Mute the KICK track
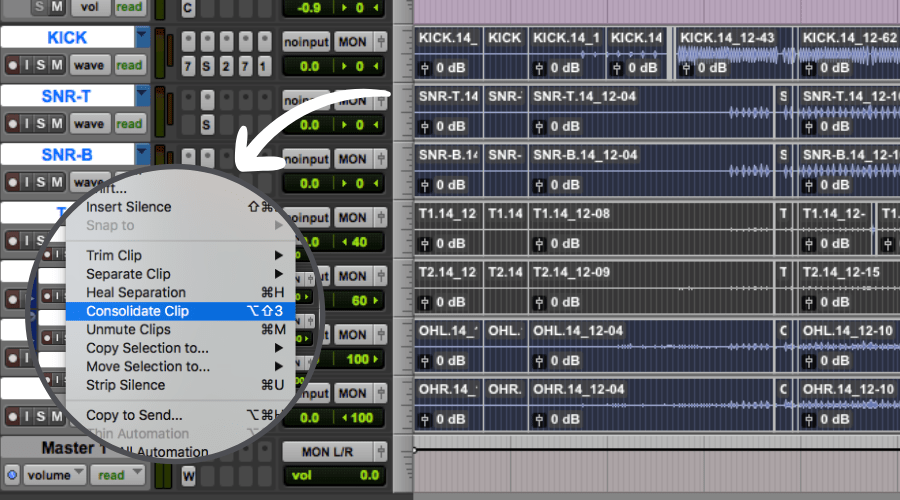The image size is (900, 500). [56, 65]
